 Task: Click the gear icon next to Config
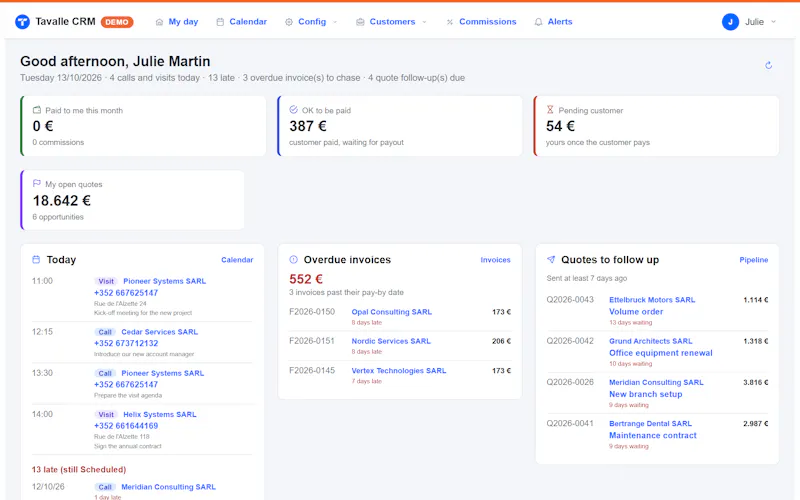(x=289, y=22)
